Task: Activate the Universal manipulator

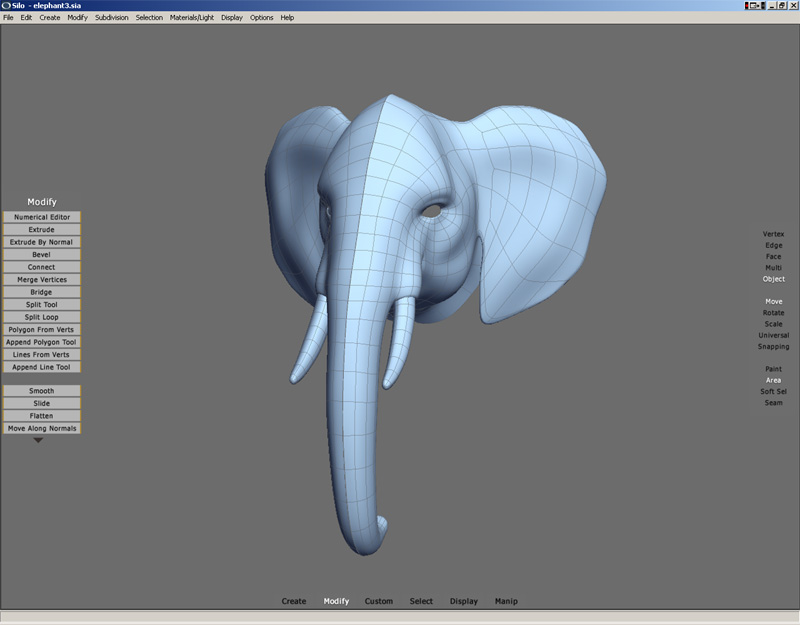Action: pyautogui.click(x=773, y=335)
